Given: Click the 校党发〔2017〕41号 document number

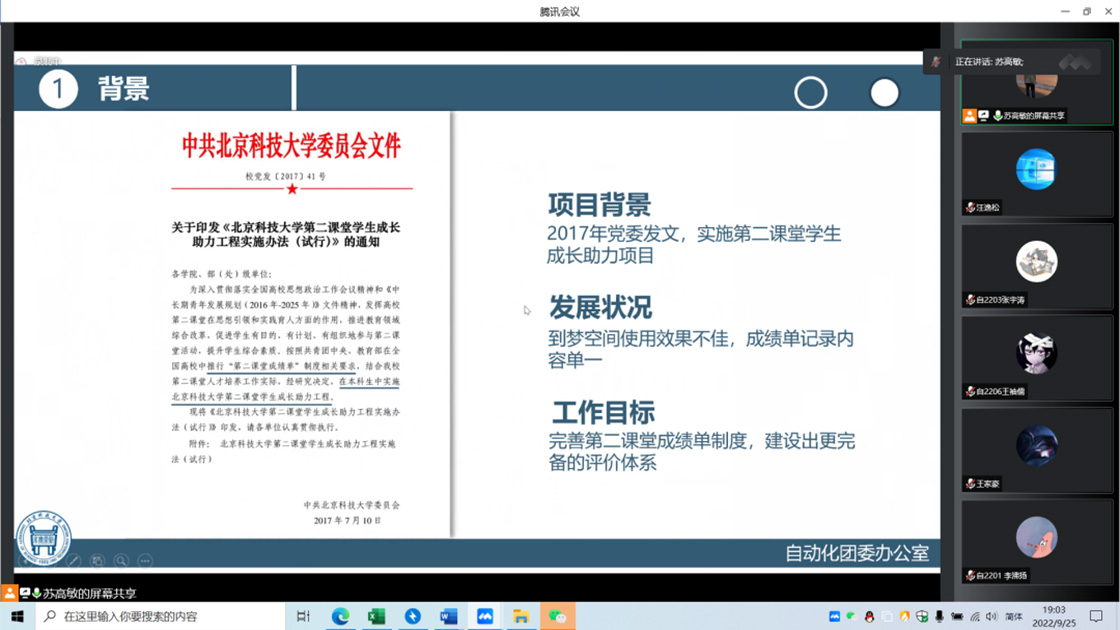Looking at the screenshot, I should coord(286,176).
